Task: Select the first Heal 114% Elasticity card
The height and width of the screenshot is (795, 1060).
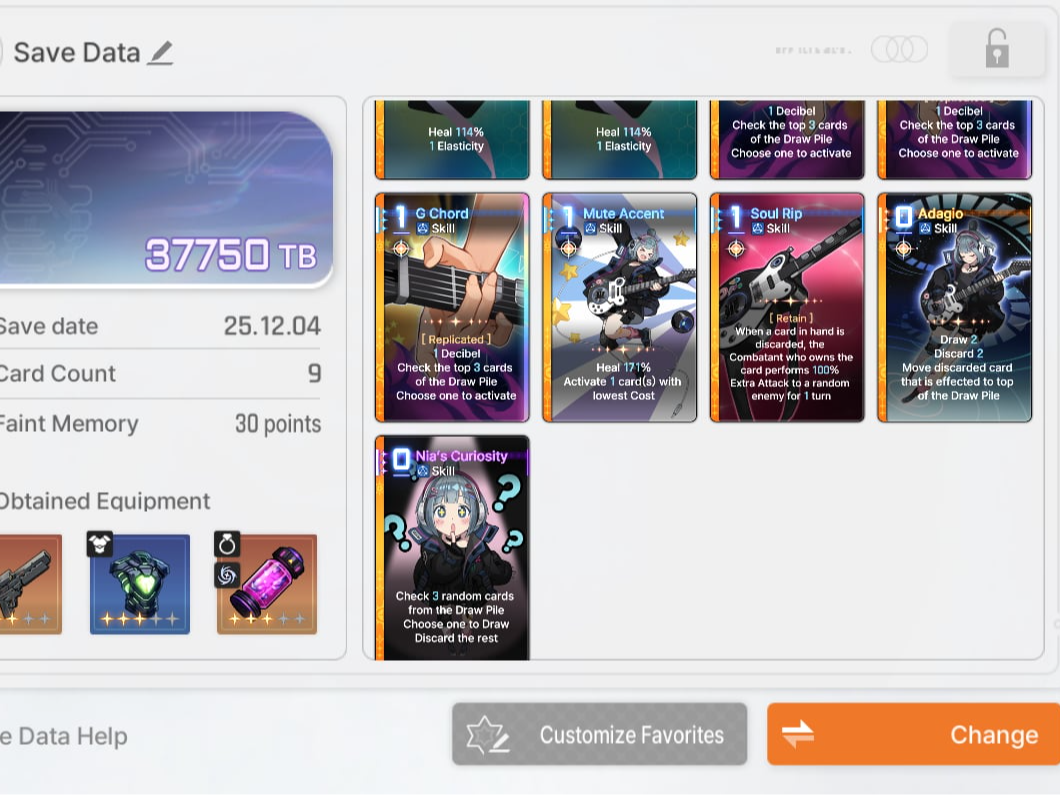Action: [452, 140]
